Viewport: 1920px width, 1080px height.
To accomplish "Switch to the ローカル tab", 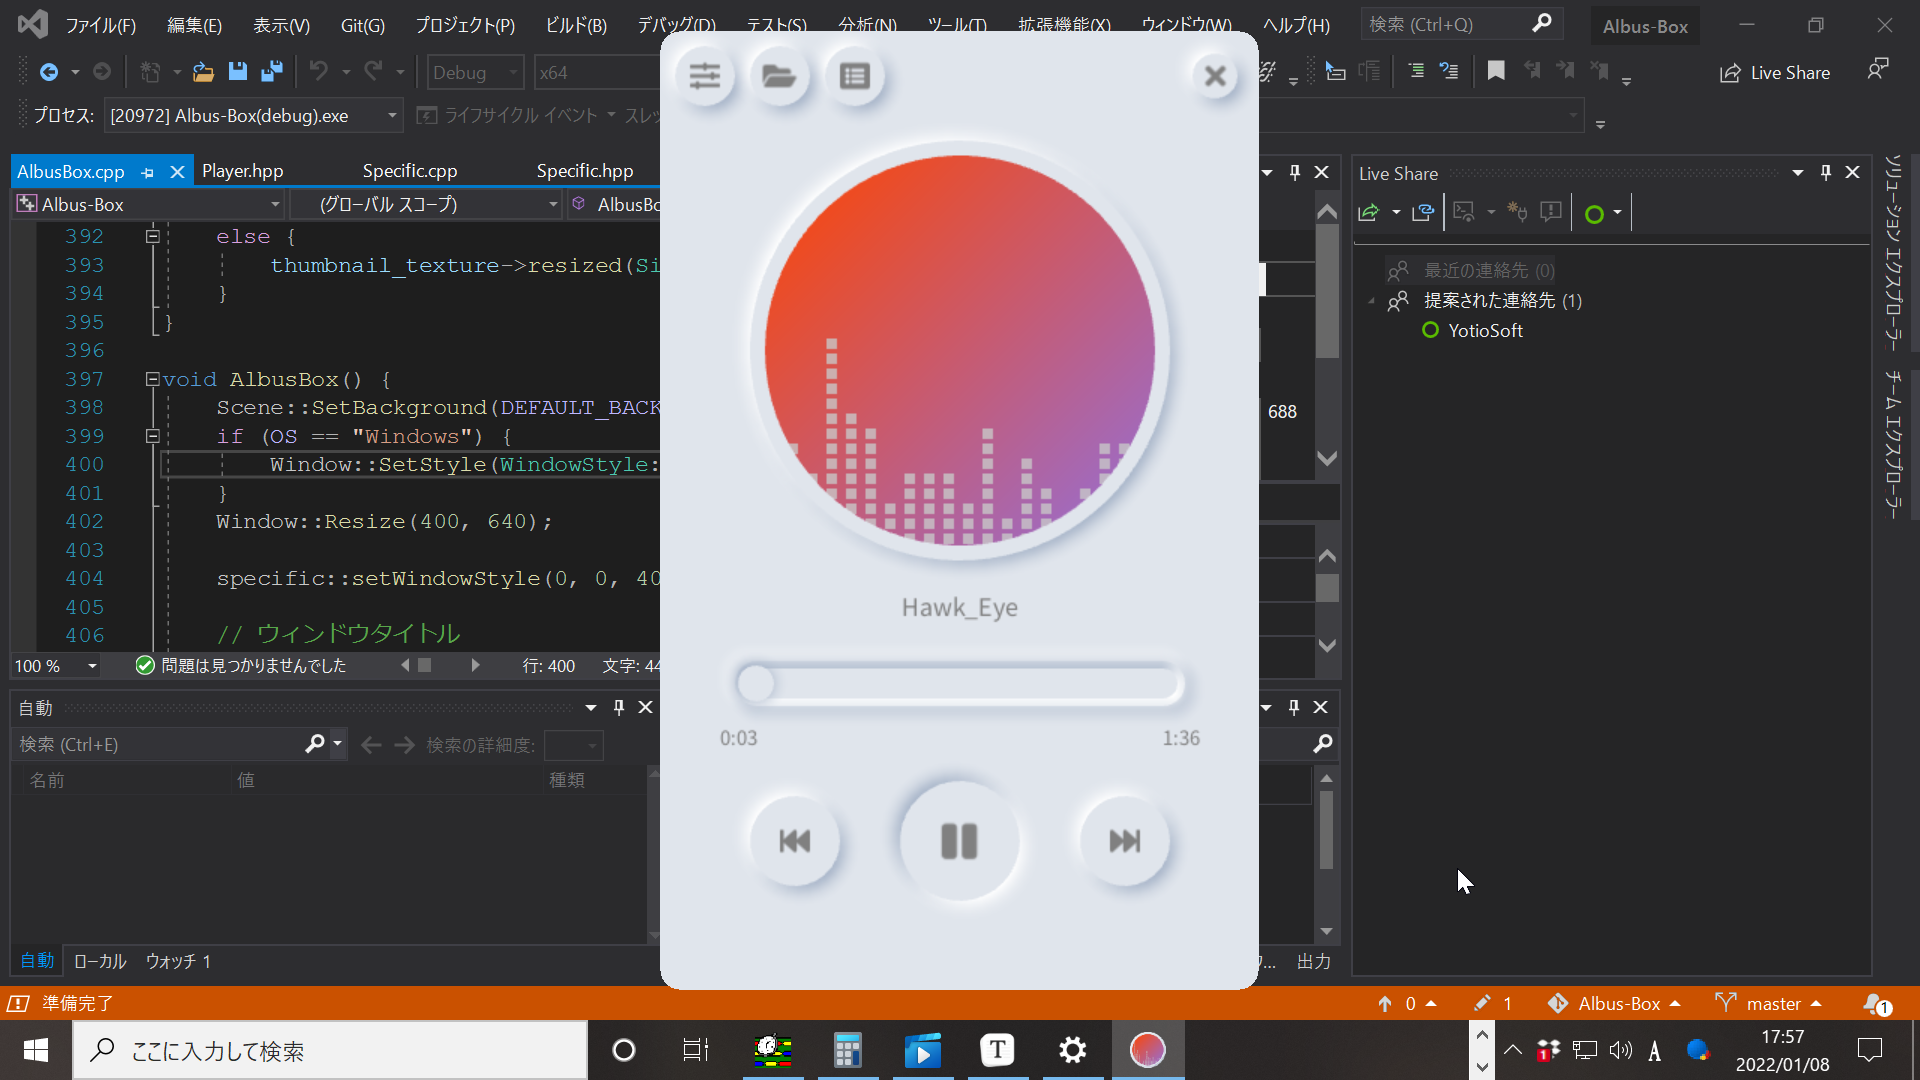I will pyautogui.click(x=100, y=961).
